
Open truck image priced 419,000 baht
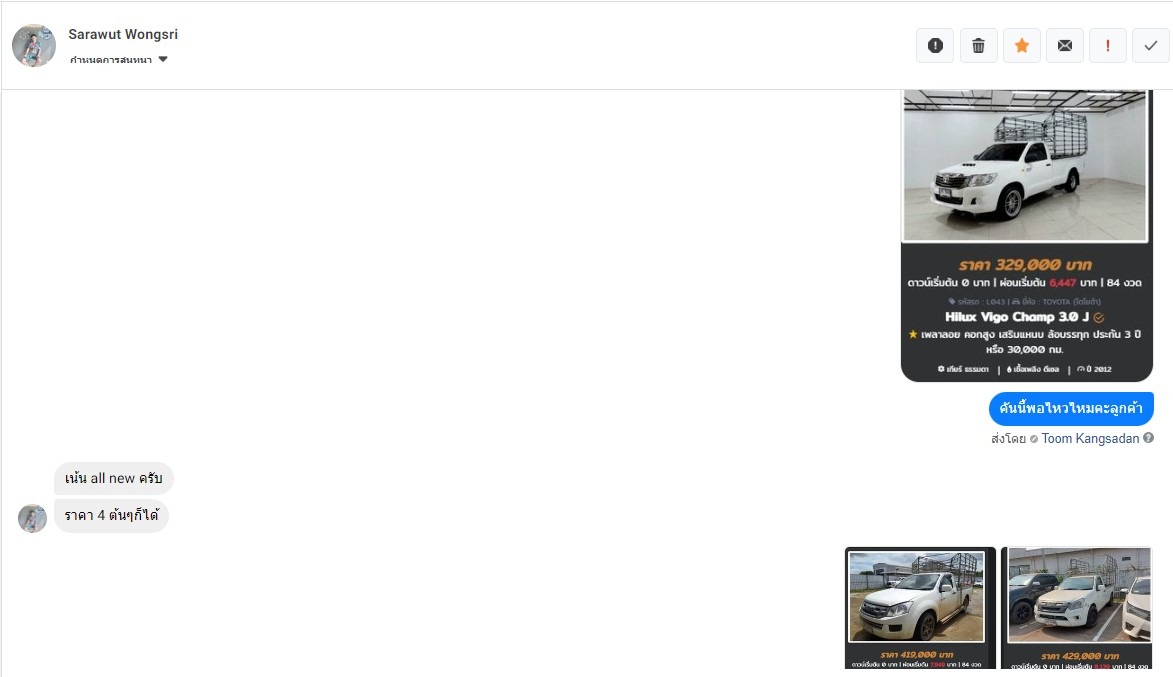tap(920, 607)
